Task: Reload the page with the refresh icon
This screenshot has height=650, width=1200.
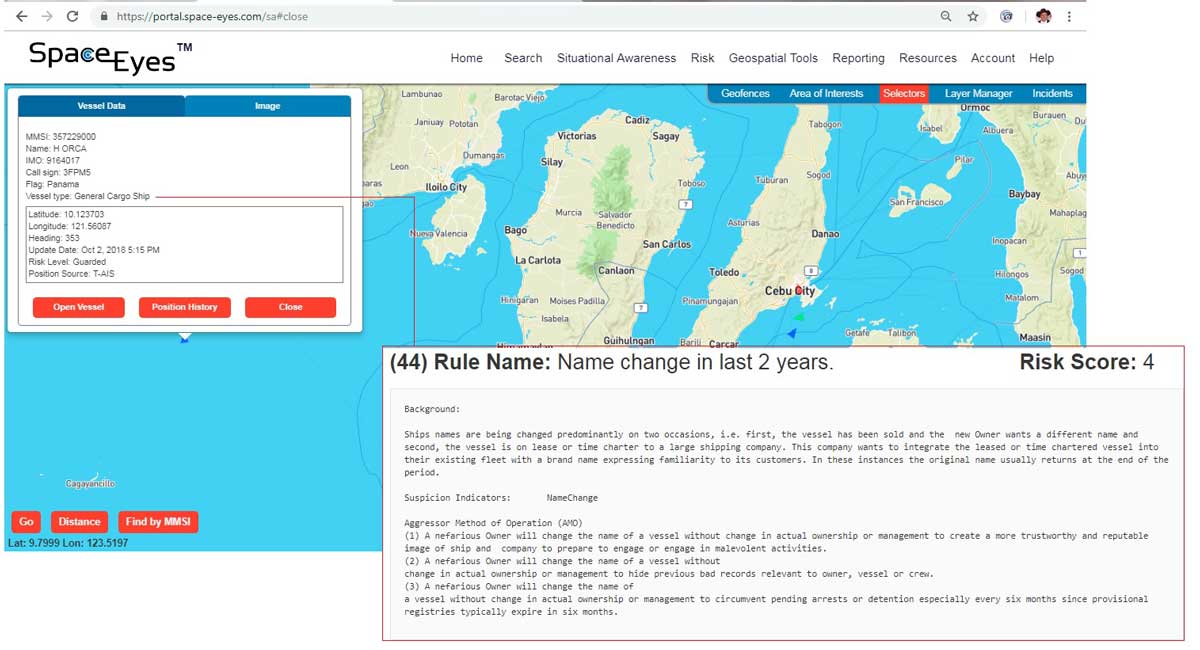Action: pyautogui.click(x=72, y=17)
